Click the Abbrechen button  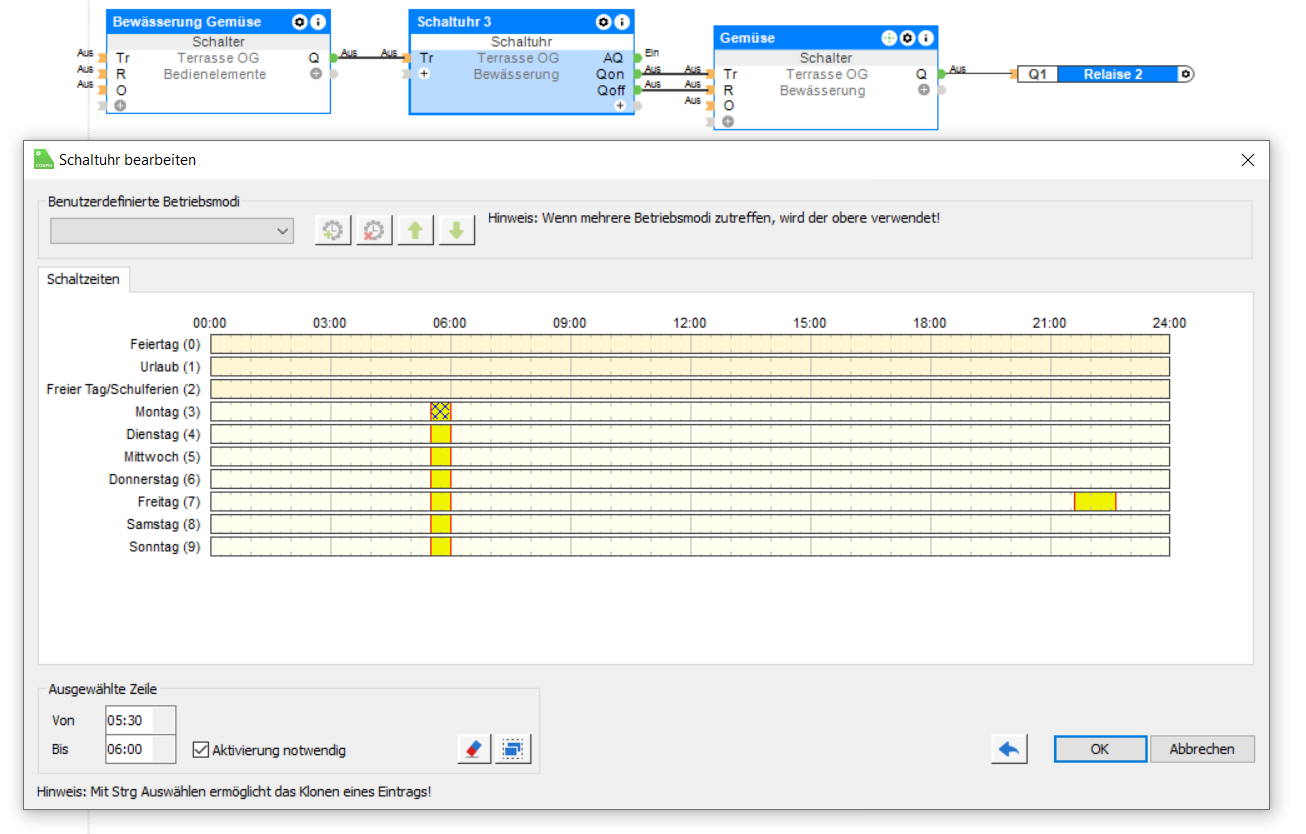tap(1201, 749)
